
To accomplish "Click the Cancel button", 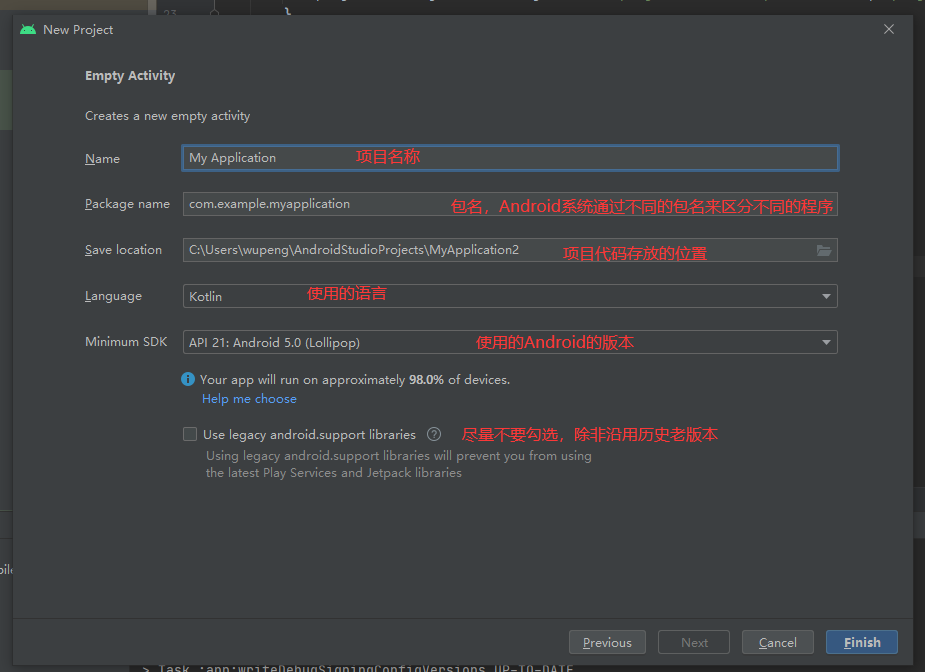I will (778, 642).
